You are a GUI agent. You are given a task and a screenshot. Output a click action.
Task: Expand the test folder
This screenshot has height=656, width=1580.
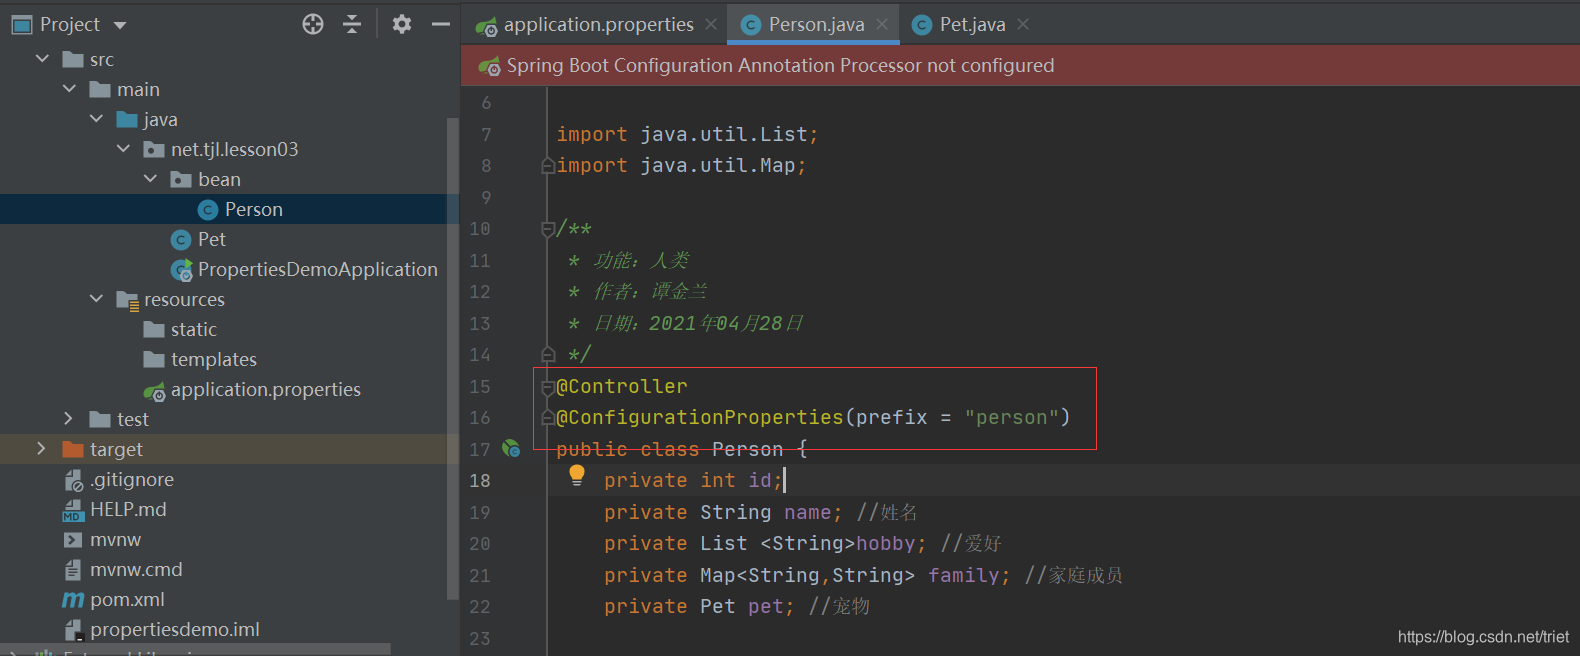point(68,419)
